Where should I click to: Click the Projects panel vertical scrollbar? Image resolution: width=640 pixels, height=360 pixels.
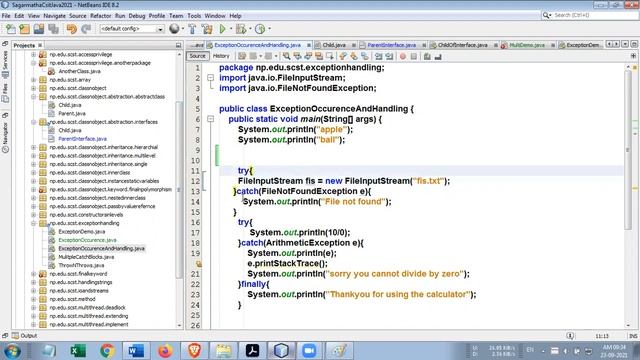(179, 190)
